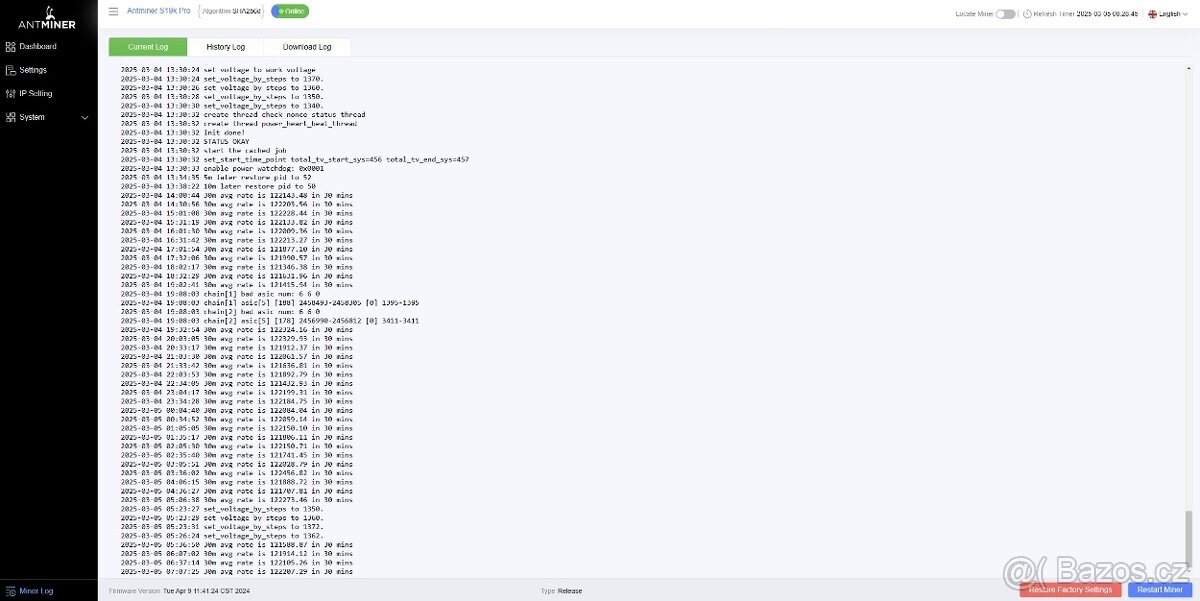Click the firmware version date text
The height and width of the screenshot is (601, 1200).
coord(205,591)
